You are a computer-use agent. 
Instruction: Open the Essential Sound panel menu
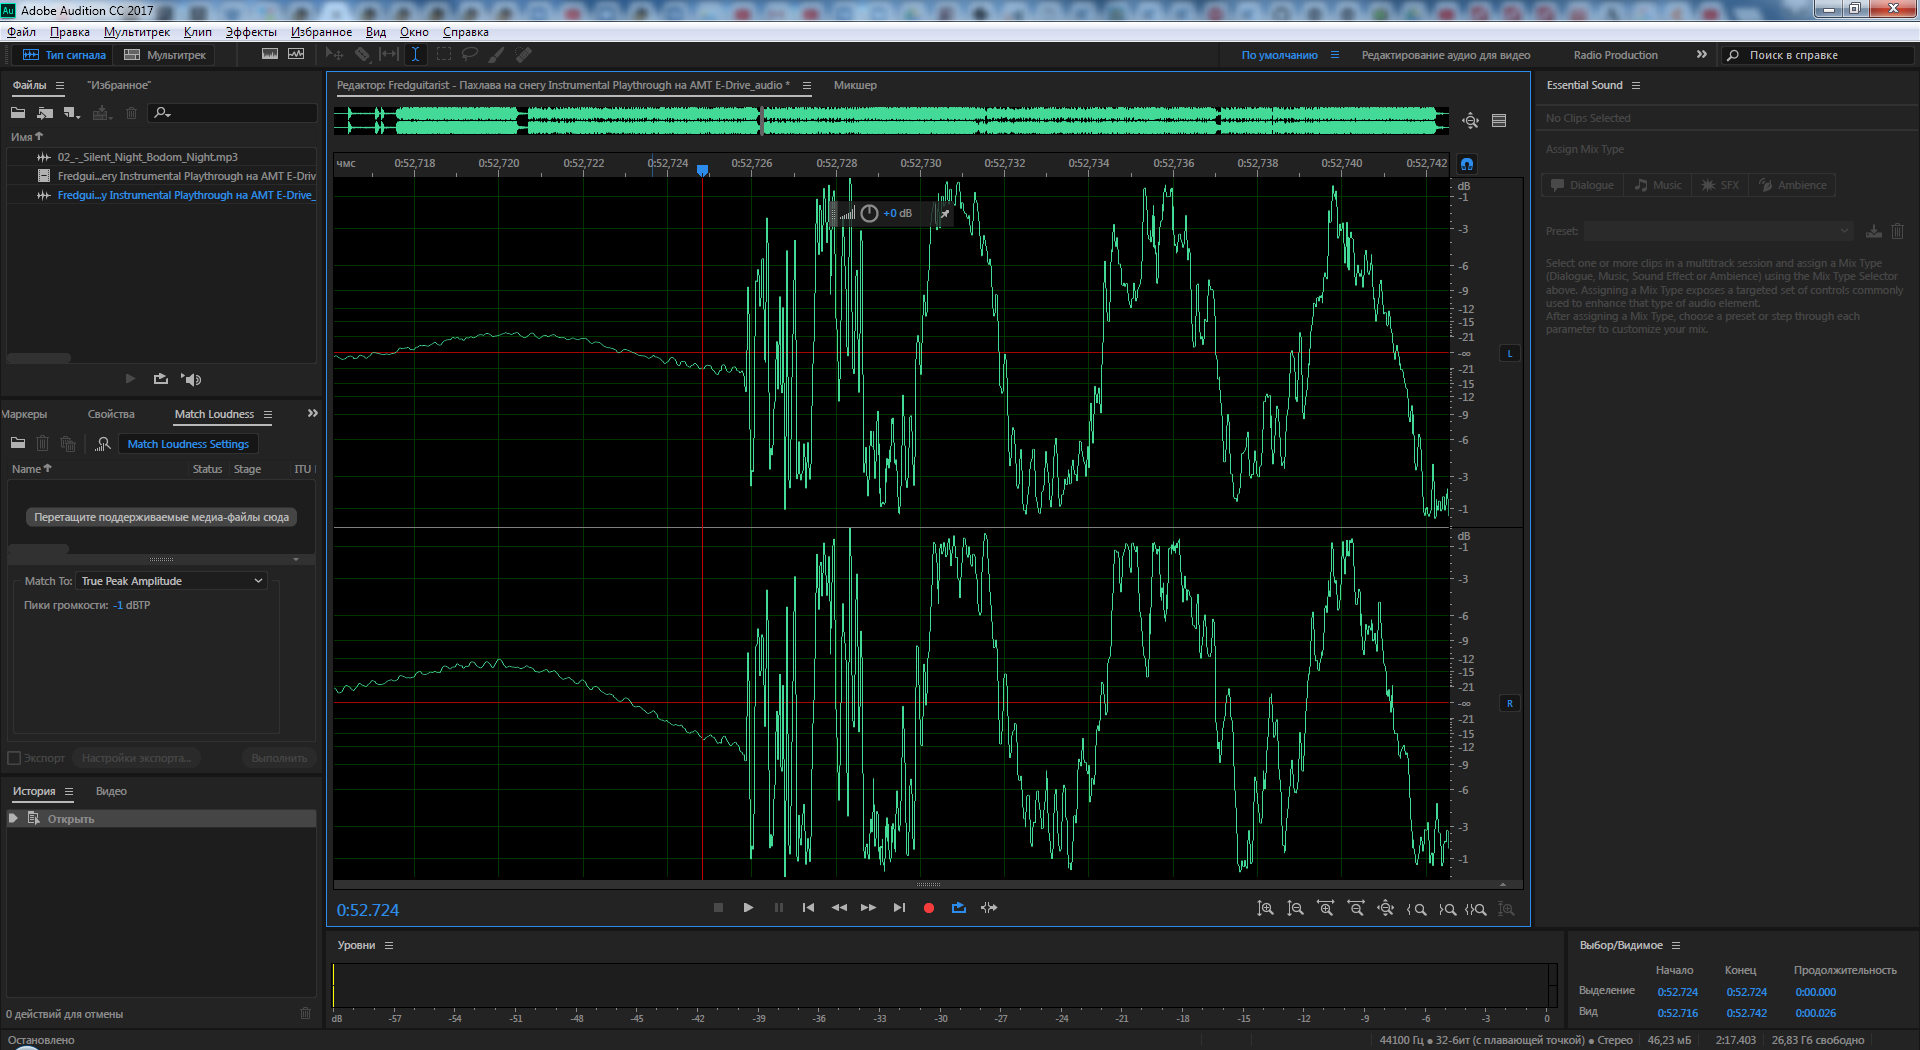click(x=1636, y=86)
